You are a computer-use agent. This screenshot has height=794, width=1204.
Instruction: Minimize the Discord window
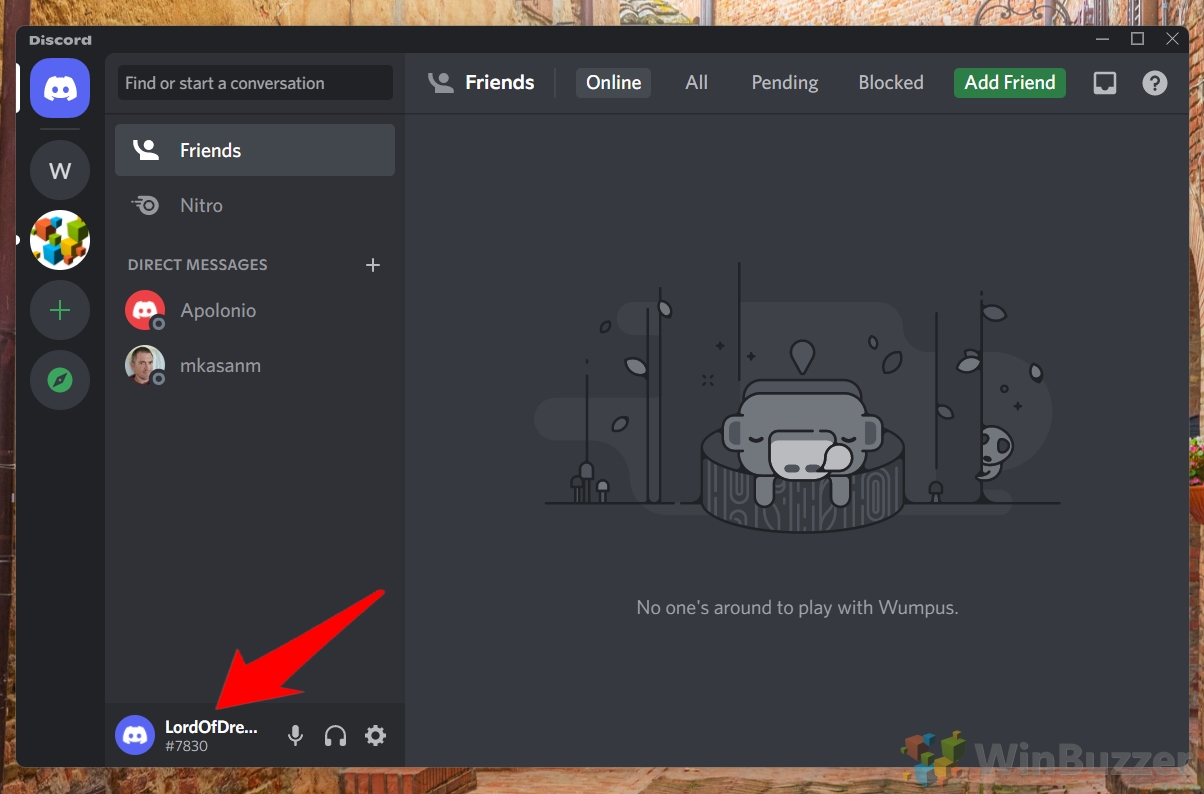pyautogui.click(x=1102, y=39)
